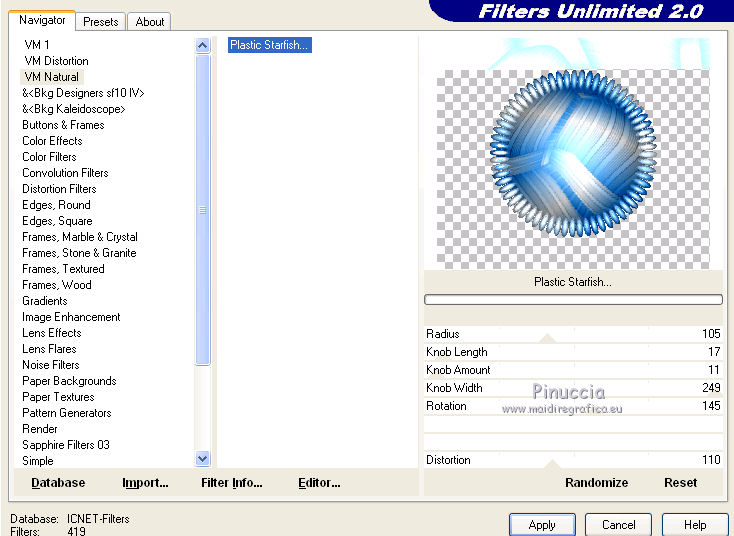This screenshot has width=734, height=536.
Task: Randomize the filter settings
Action: [596, 483]
